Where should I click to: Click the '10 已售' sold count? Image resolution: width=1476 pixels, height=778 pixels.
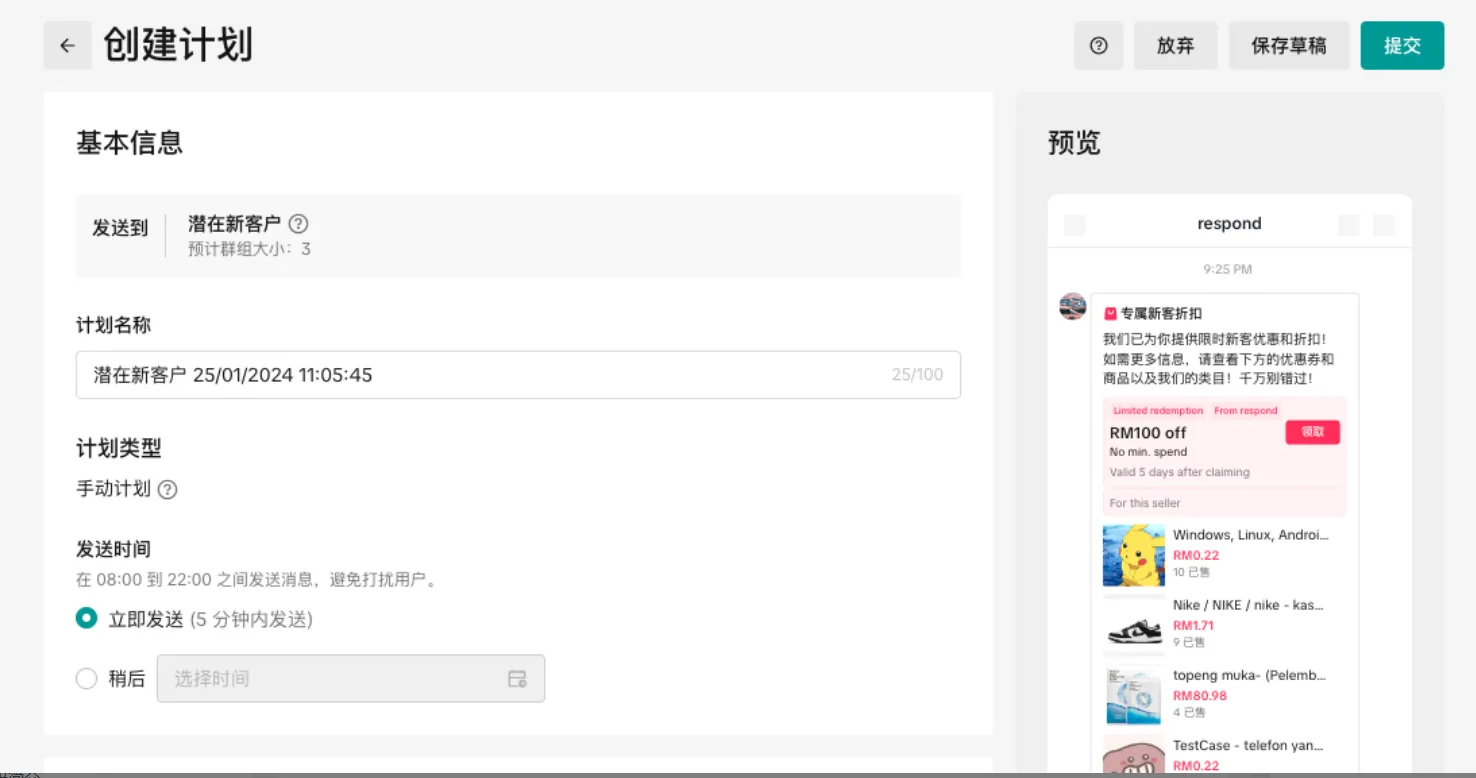1191,573
